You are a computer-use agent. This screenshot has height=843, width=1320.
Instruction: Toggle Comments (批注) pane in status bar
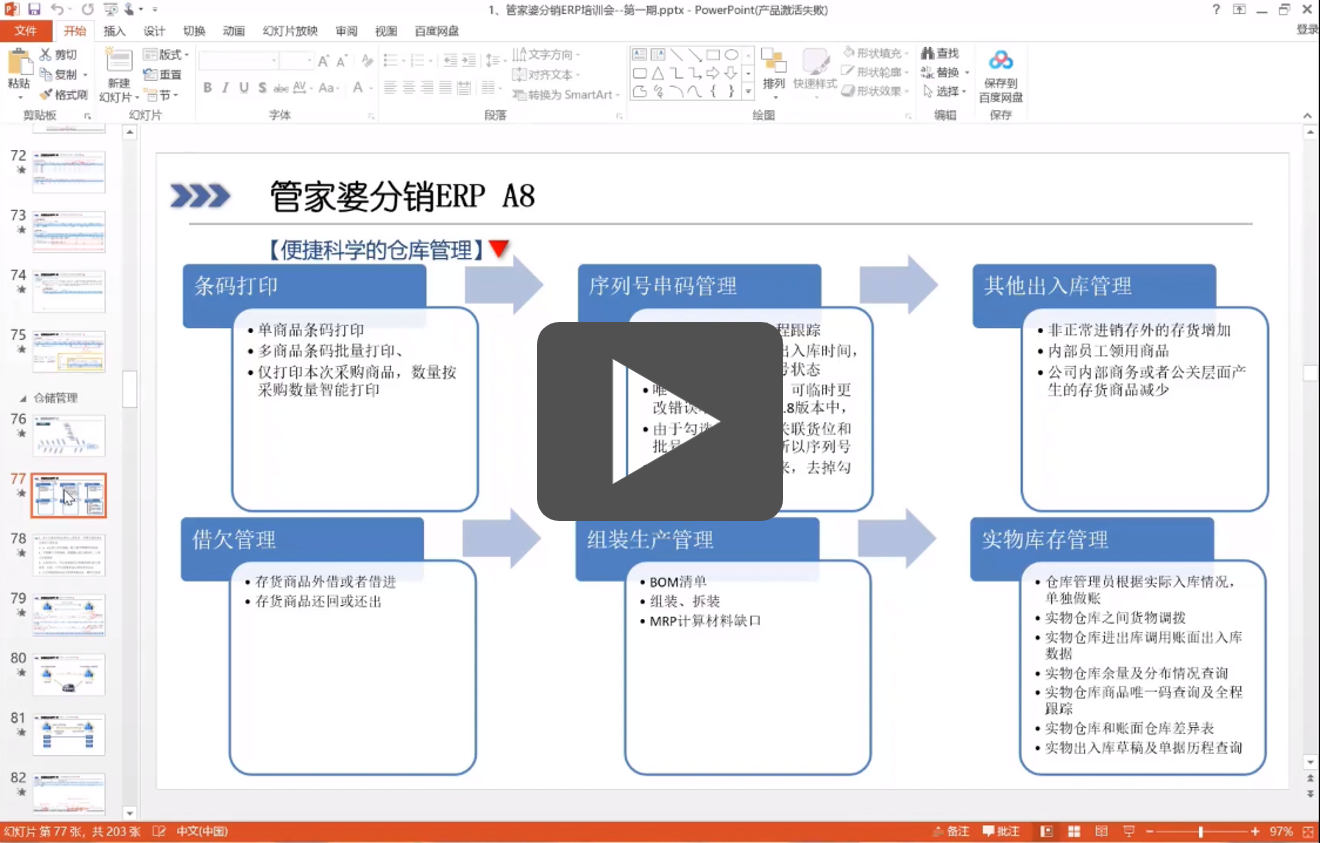tap(1001, 832)
